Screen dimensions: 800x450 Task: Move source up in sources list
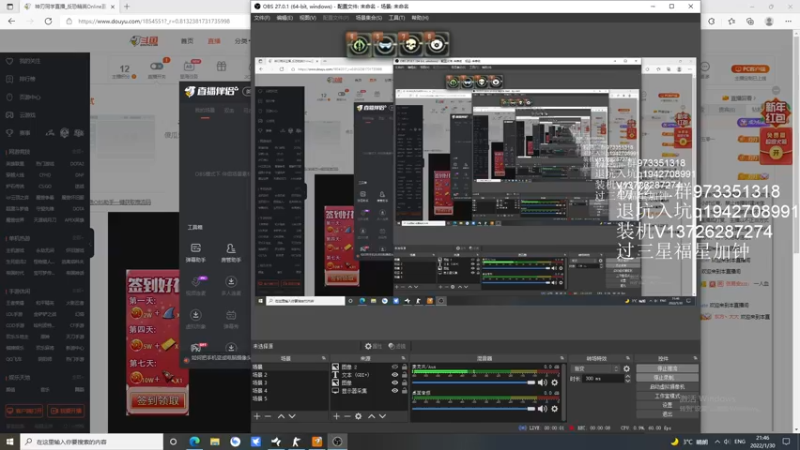pyautogui.click(x=371, y=416)
